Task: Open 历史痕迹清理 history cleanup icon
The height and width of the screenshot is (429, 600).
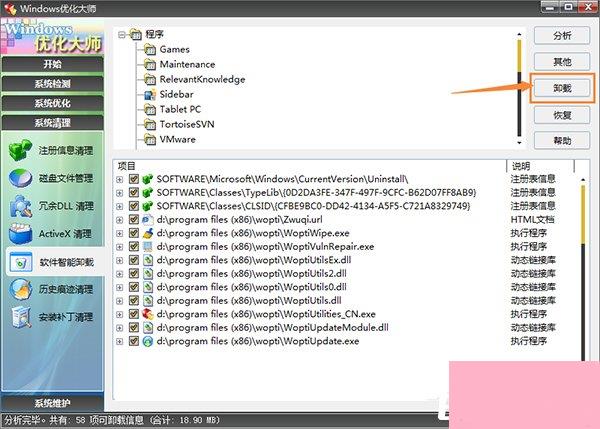Action: [21, 289]
